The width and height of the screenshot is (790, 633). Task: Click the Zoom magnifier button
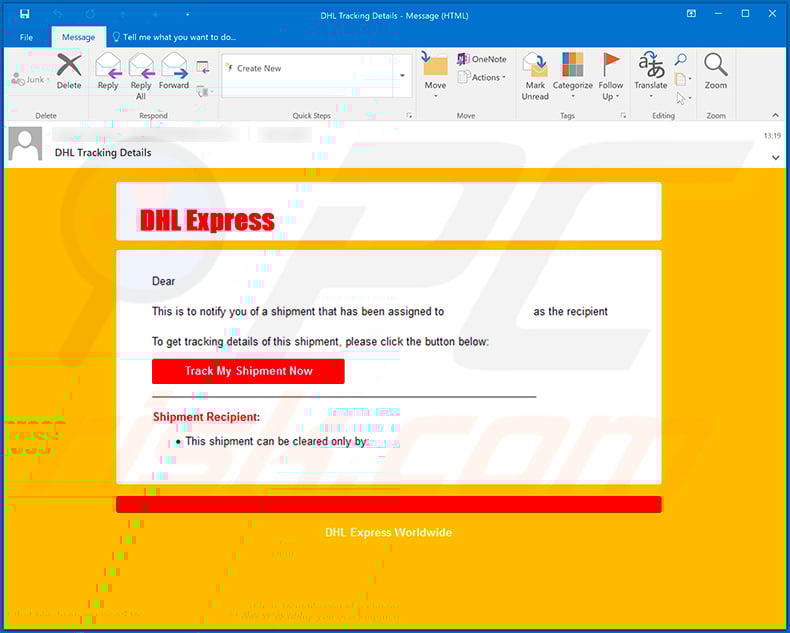715,72
